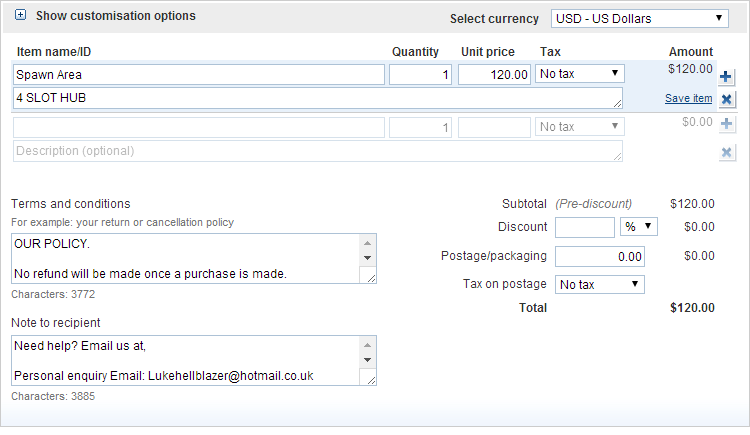The width and height of the screenshot is (750, 435).
Task: Open the Tax dropdown for Spawn Area
Action: [x=579, y=74]
